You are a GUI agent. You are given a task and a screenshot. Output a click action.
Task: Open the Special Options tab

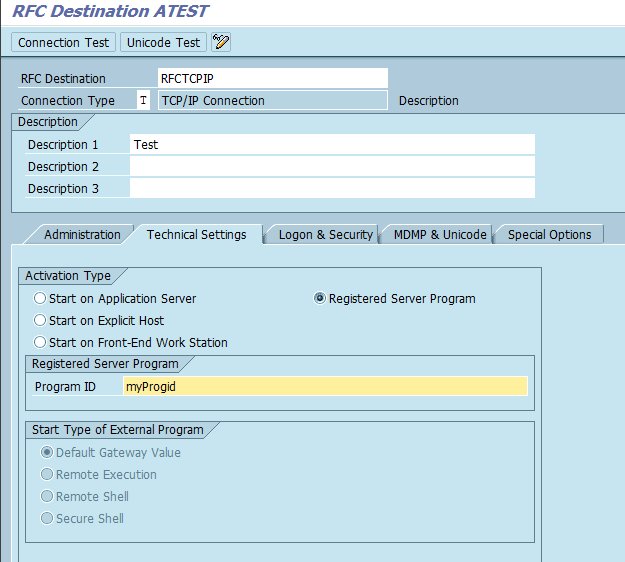(549, 235)
